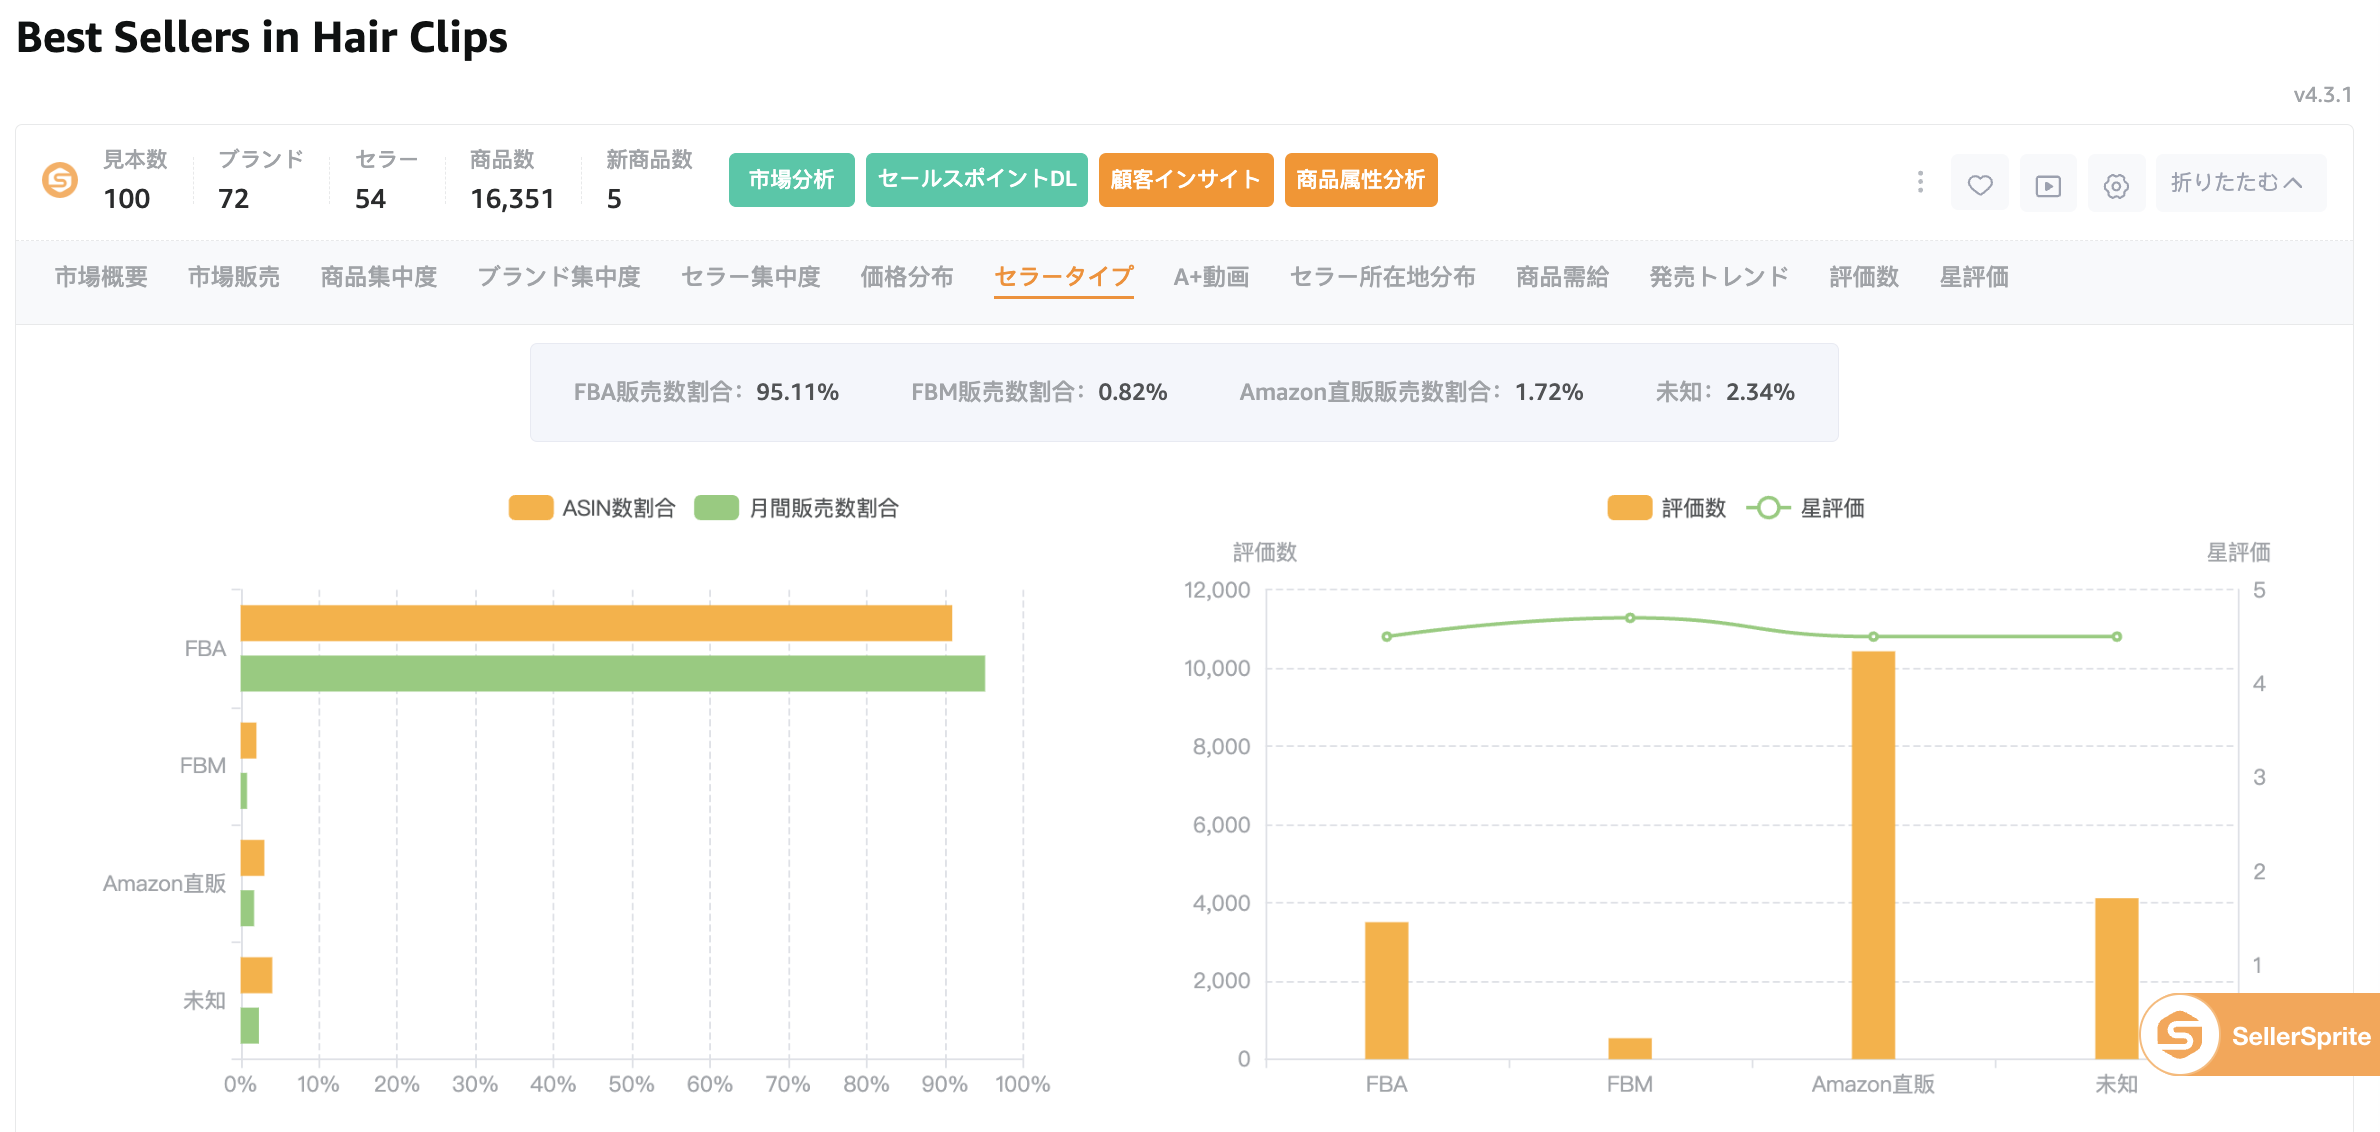This screenshot has width=2380, height=1132.
Task: Open the 市場分析 button
Action: tap(791, 180)
